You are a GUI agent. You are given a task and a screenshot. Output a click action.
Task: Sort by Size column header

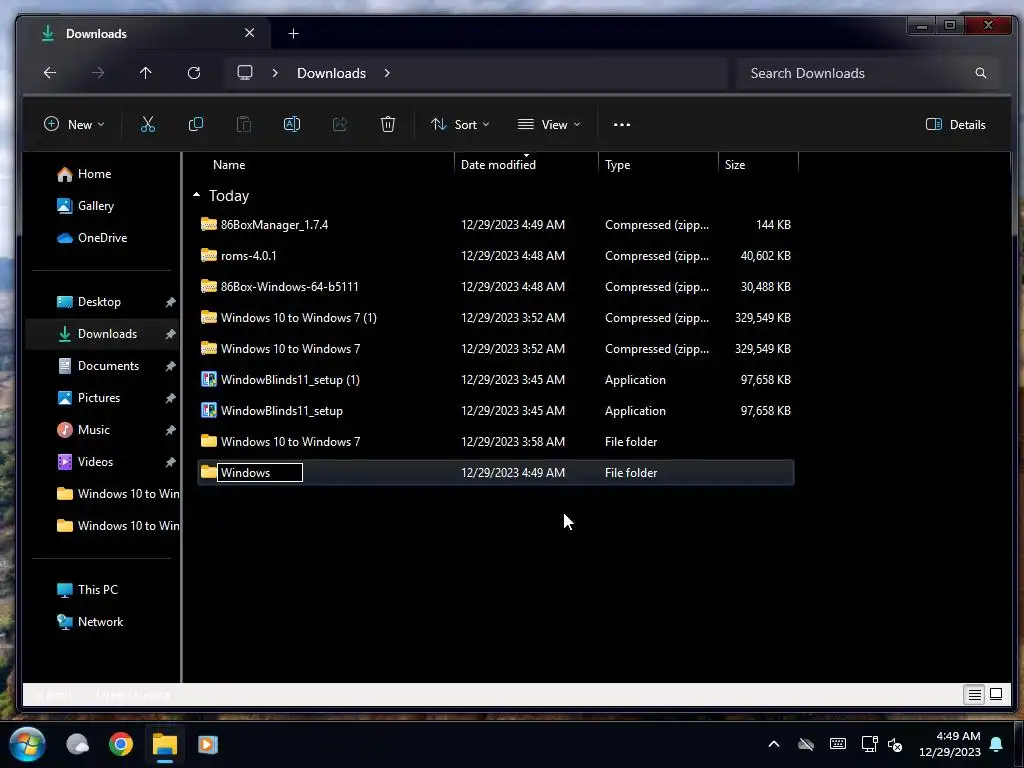pyautogui.click(x=735, y=165)
